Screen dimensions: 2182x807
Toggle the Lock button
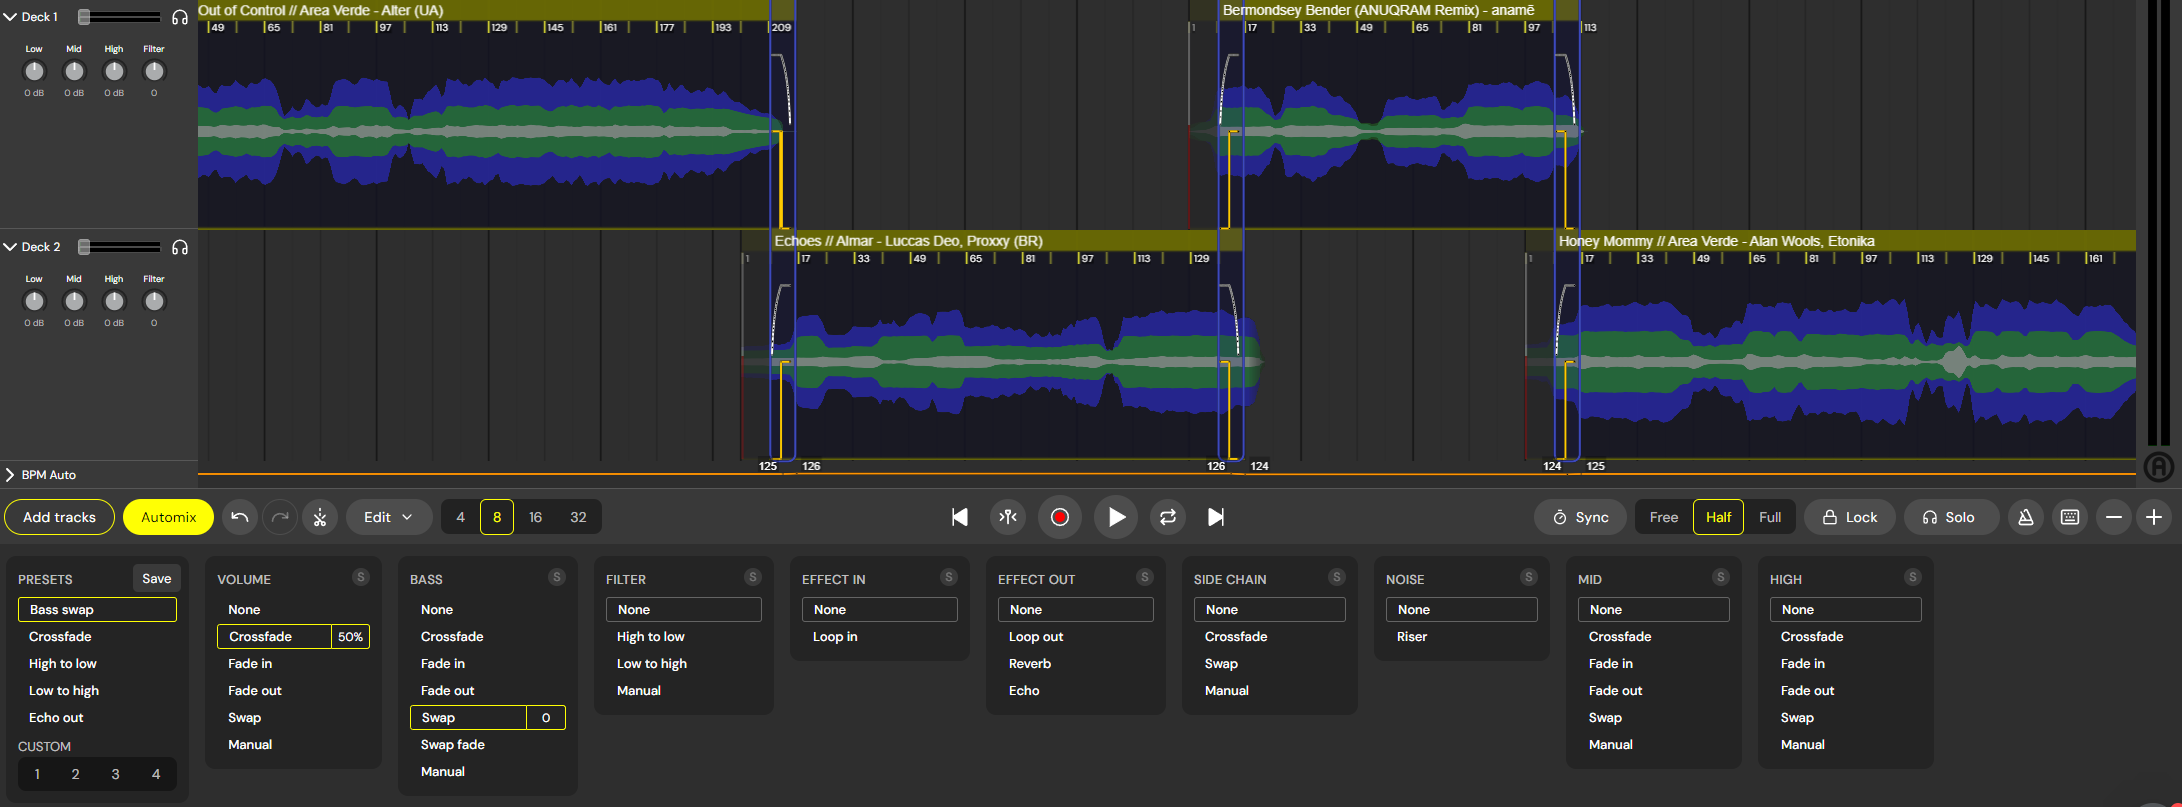(1849, 517)
